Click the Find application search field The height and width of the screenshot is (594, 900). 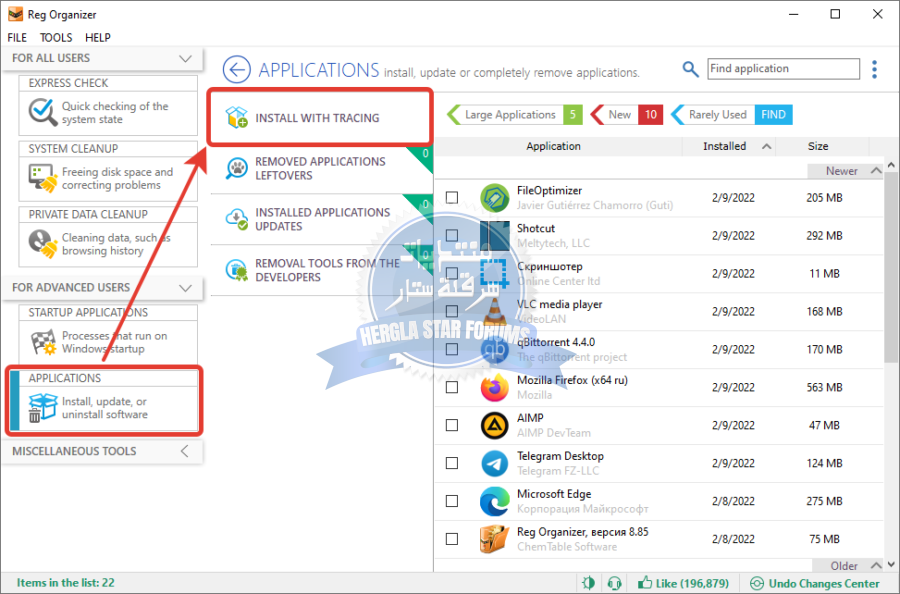(782, 69)
